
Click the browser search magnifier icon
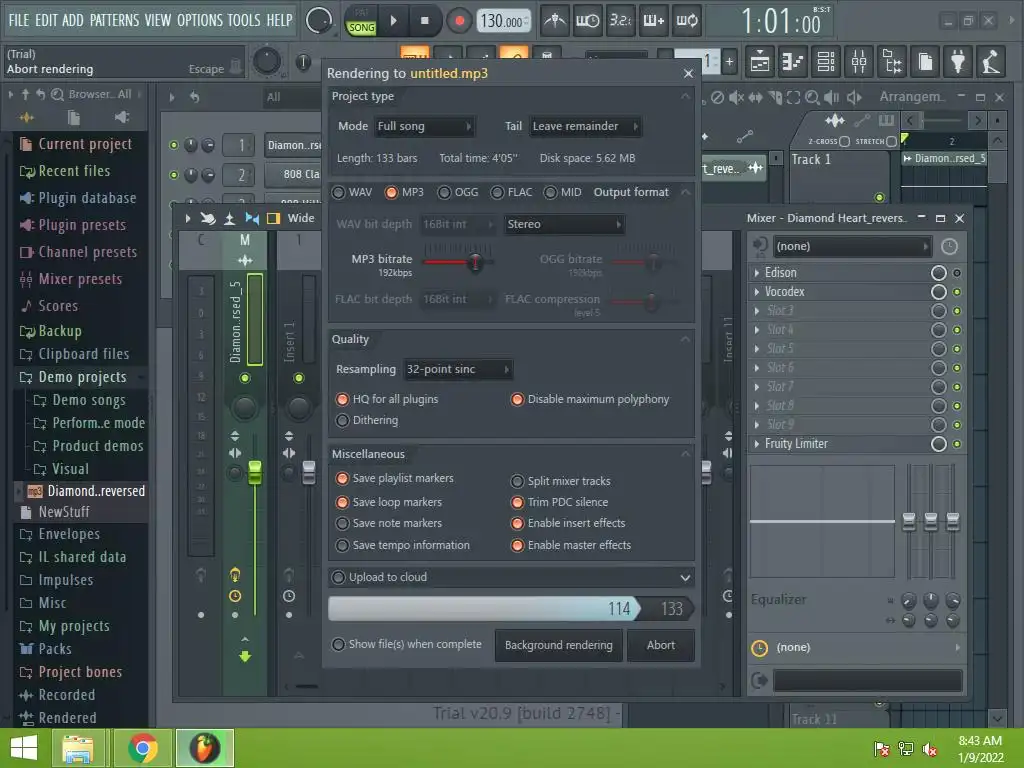57,95
